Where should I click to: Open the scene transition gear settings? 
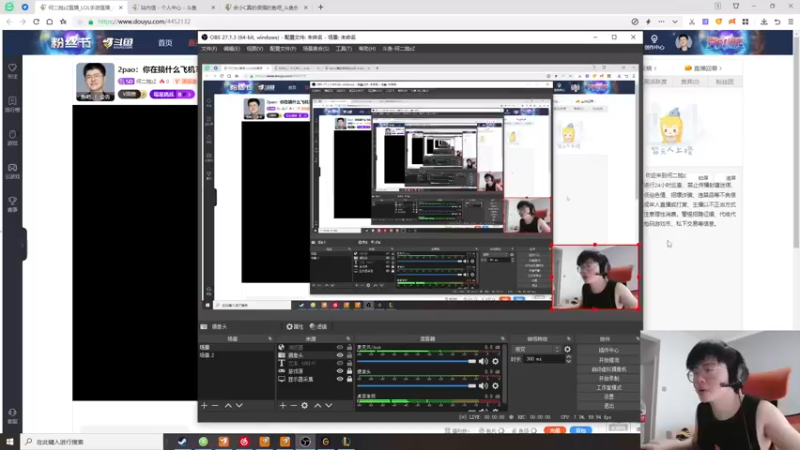point(567,349)
